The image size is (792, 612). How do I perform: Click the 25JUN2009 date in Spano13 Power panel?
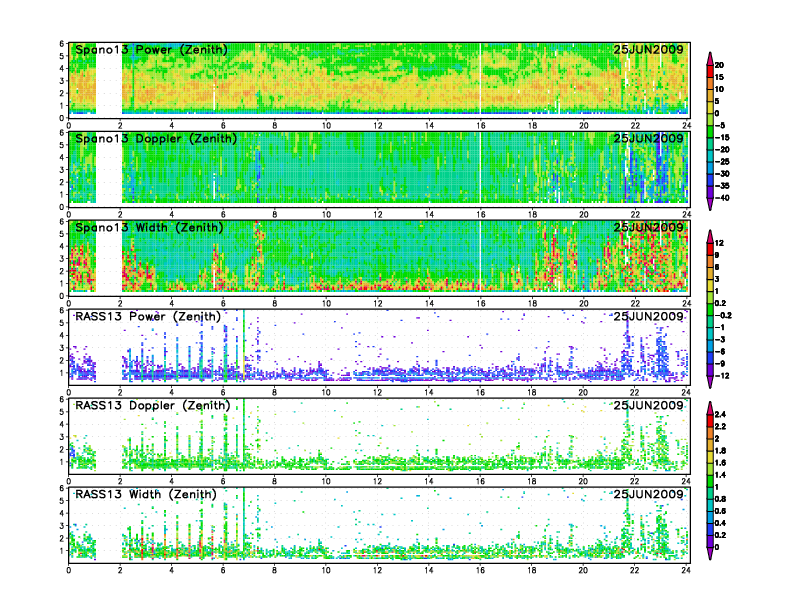tap(649, 49)
